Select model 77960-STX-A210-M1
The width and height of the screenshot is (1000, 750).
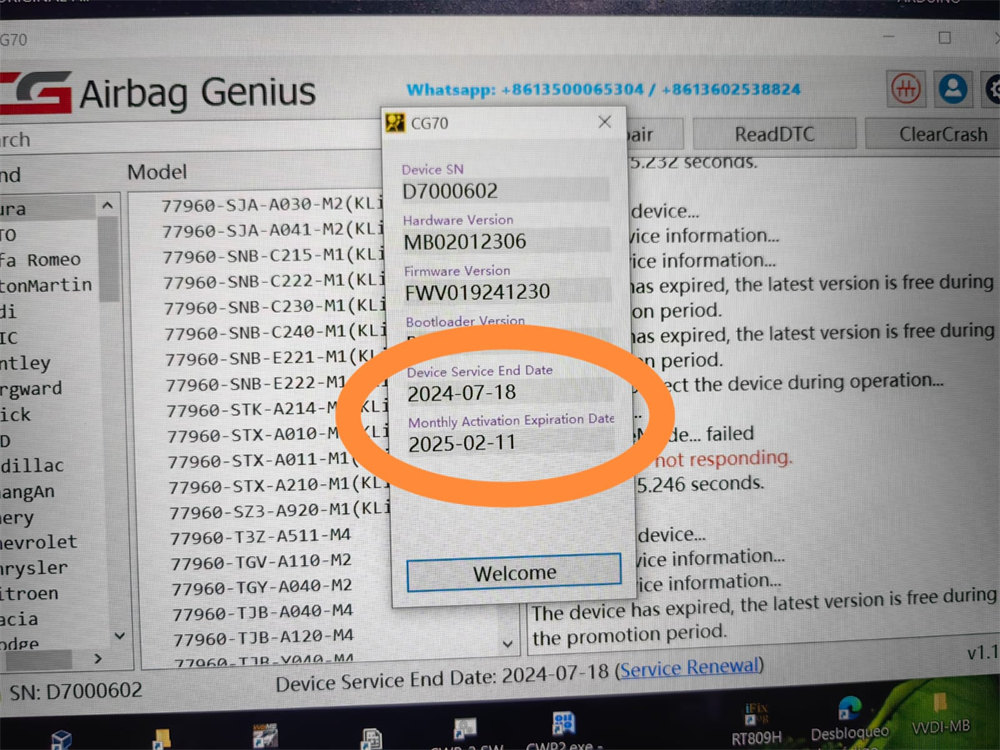pos(277,486)
